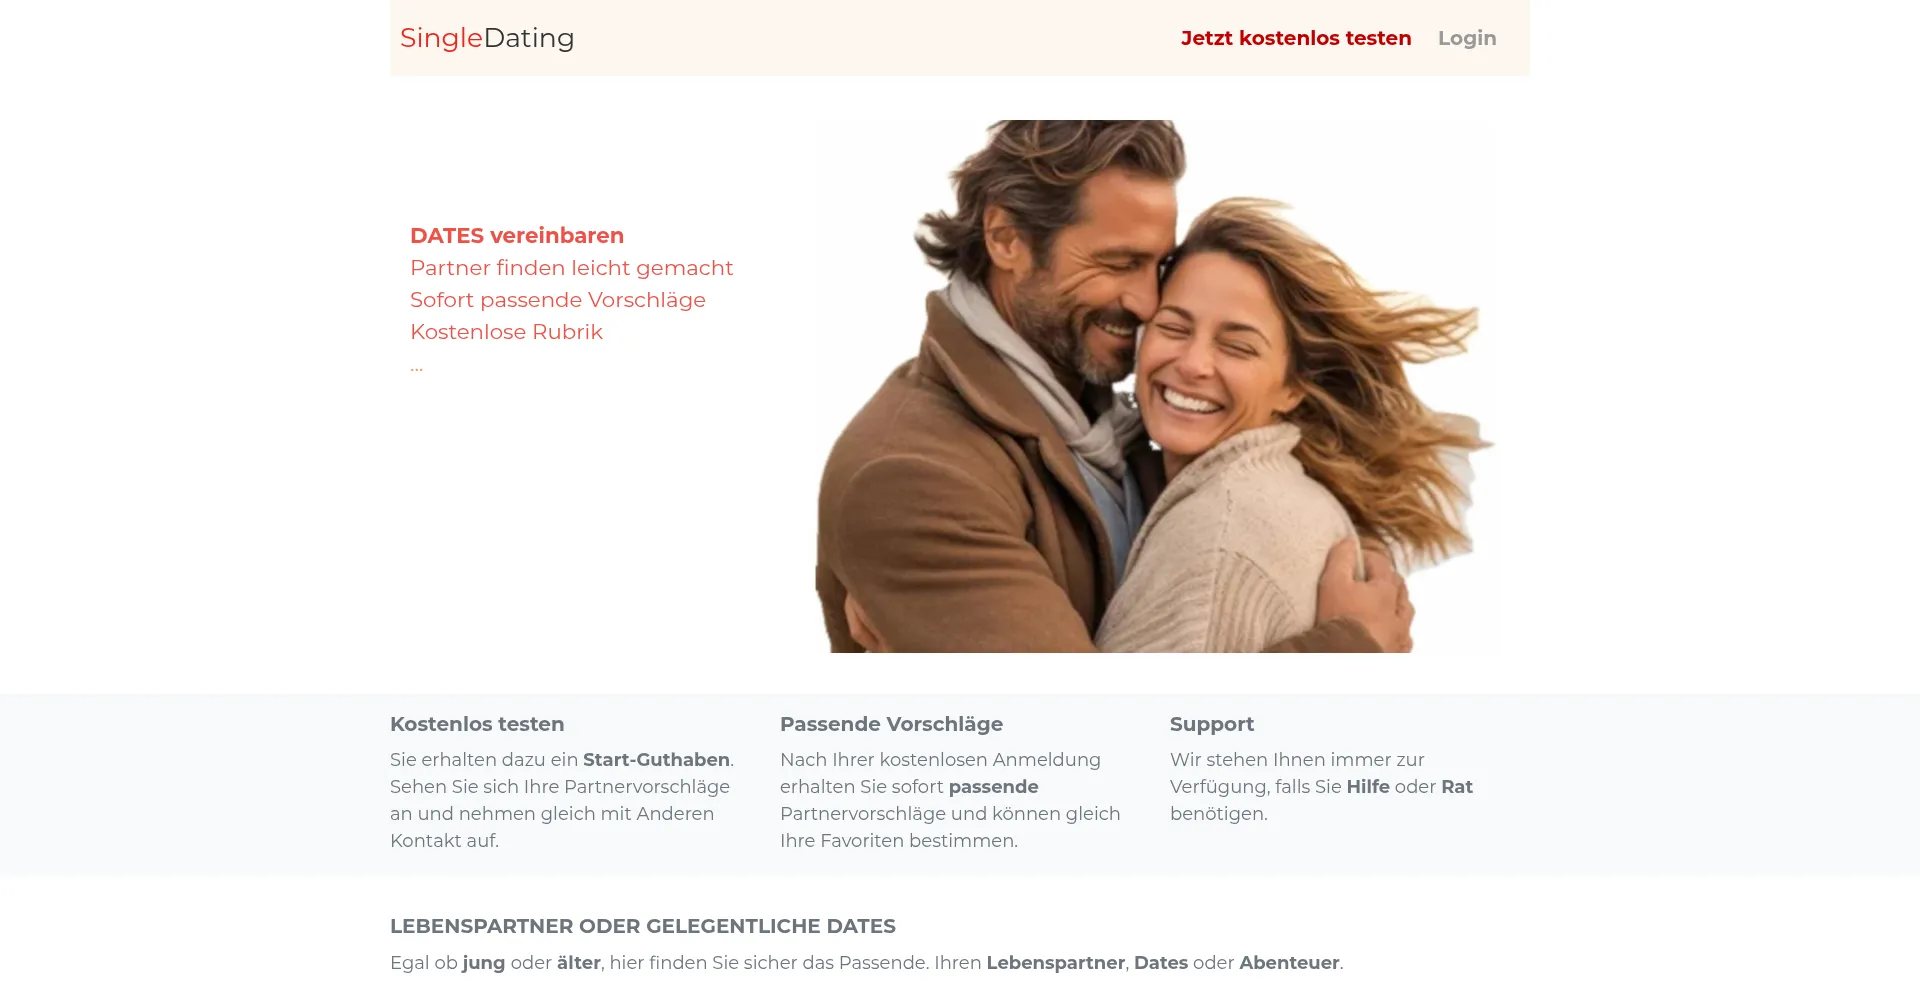This screenshot has width=1920, height=993.
Task: Select the DATES vereinbaren headline
Action: point(517,236)
